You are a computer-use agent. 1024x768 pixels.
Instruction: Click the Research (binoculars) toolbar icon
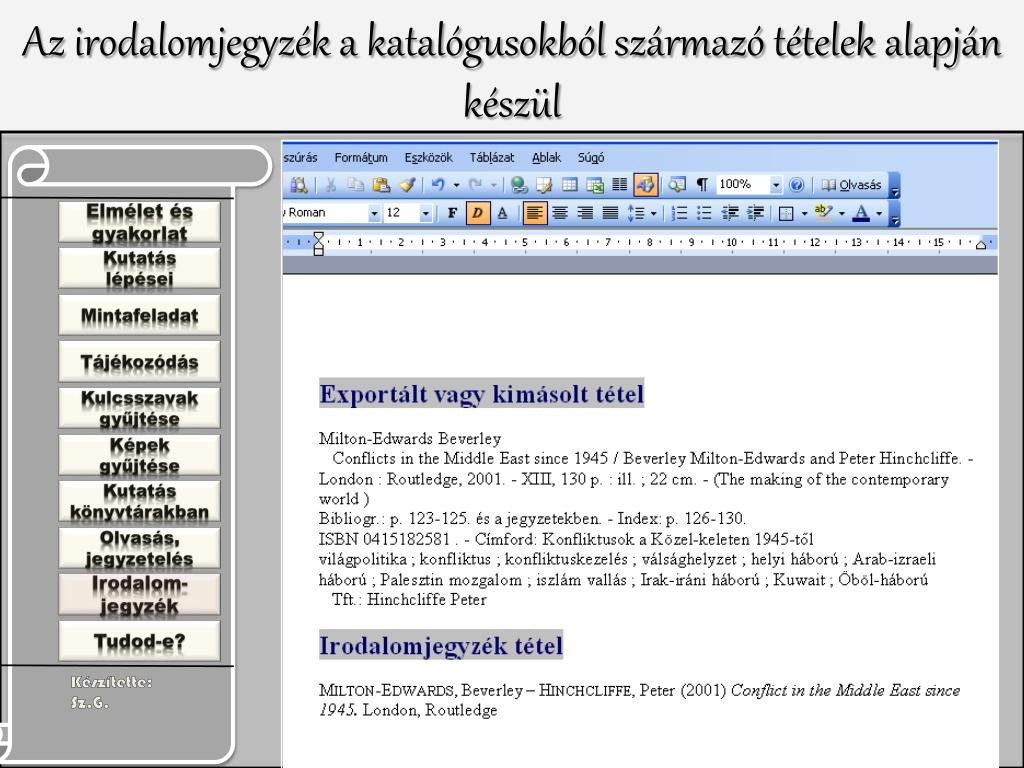point(299,185)
